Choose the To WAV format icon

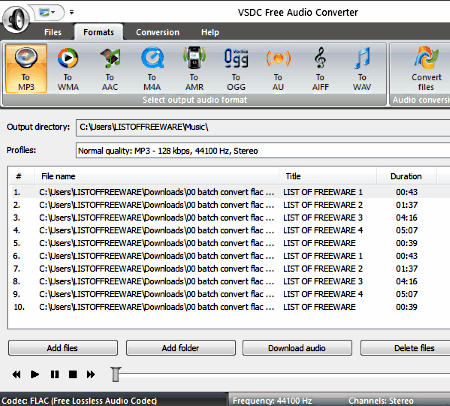pyautogui.click(x=362, y=69)
